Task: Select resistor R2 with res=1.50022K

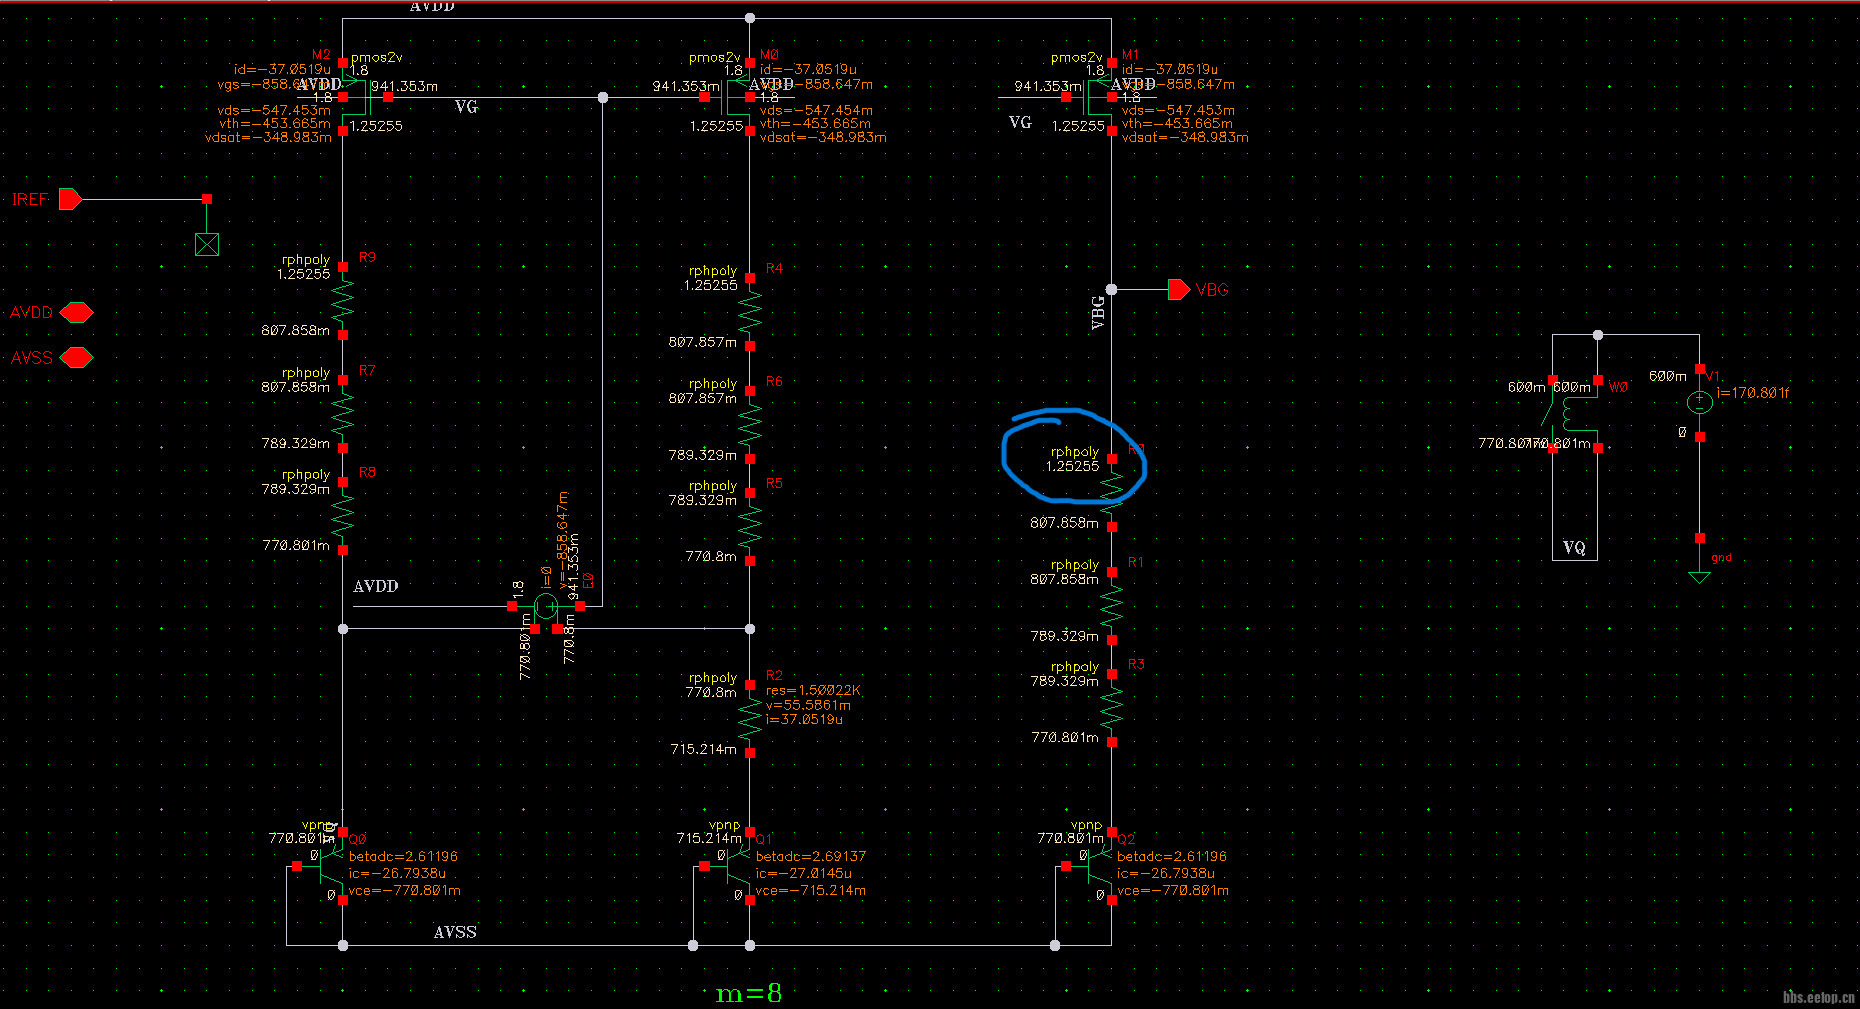Action: tap(750, 718)
